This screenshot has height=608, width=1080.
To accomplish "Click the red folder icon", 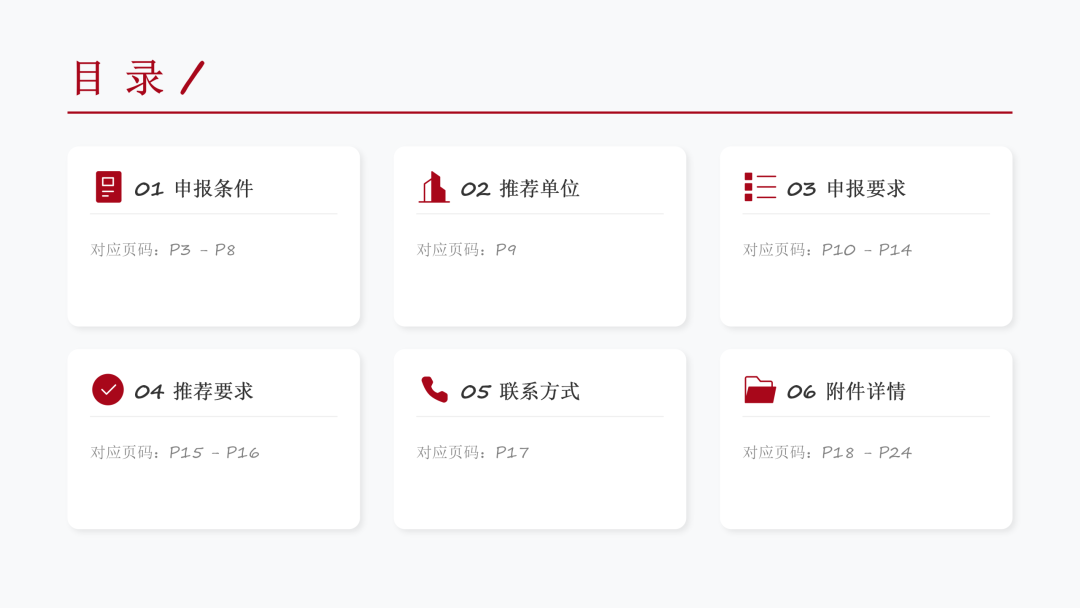I will [760, 390].
